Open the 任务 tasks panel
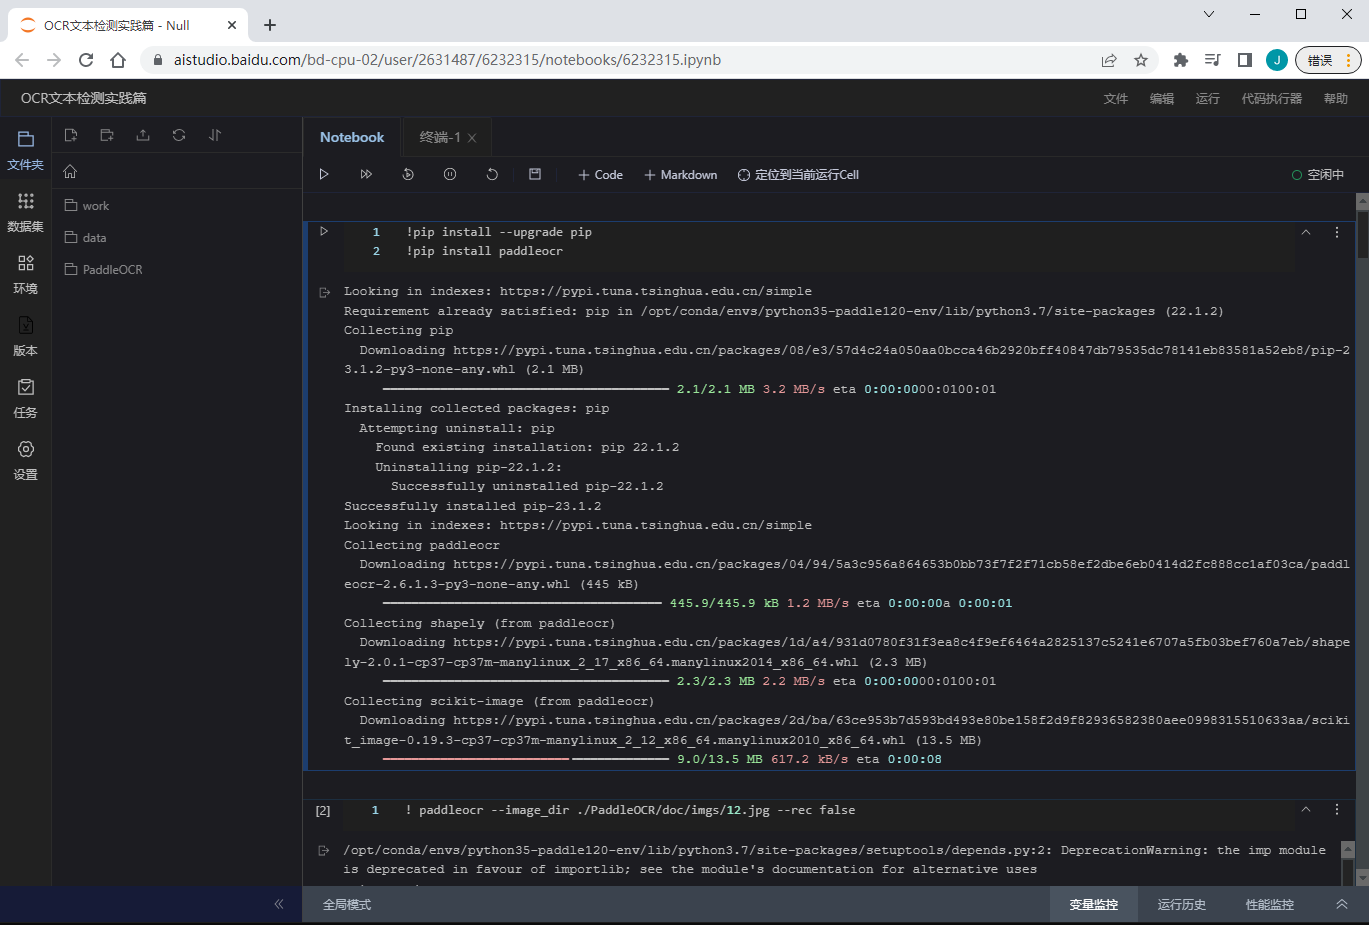This screenshot has width=1369, height=925. (25, 398)
